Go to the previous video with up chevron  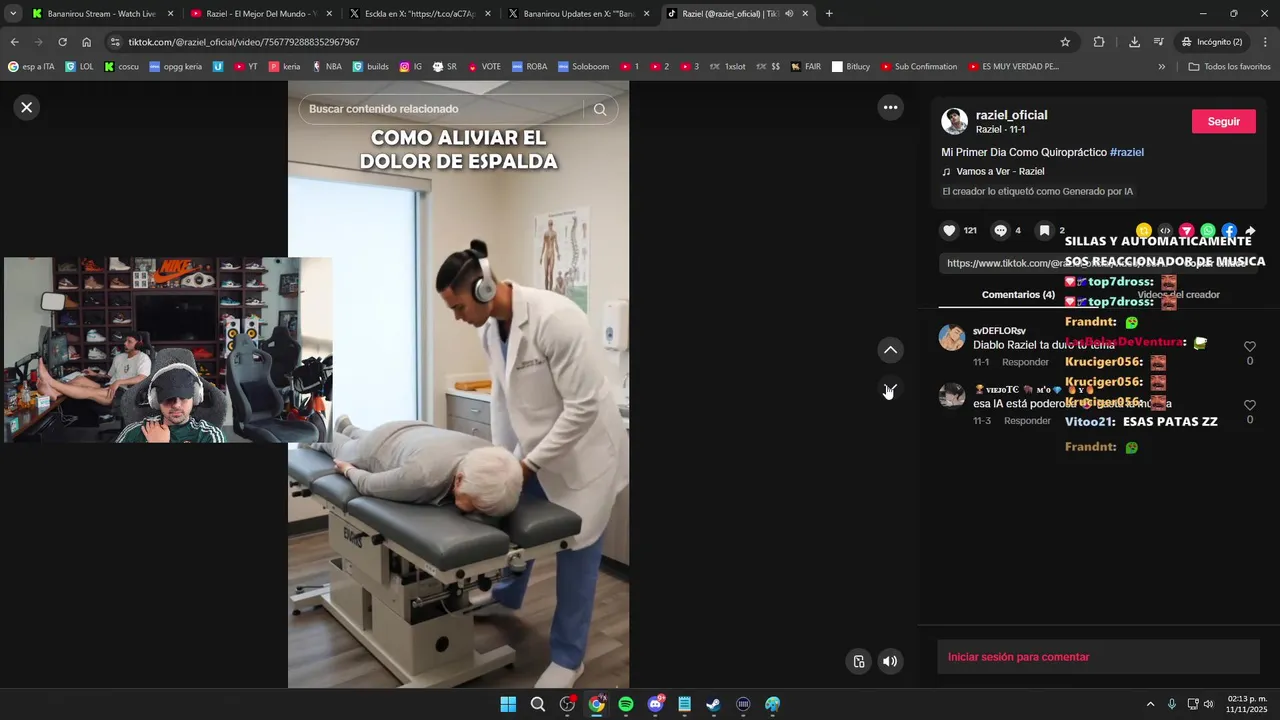[890, 350]
